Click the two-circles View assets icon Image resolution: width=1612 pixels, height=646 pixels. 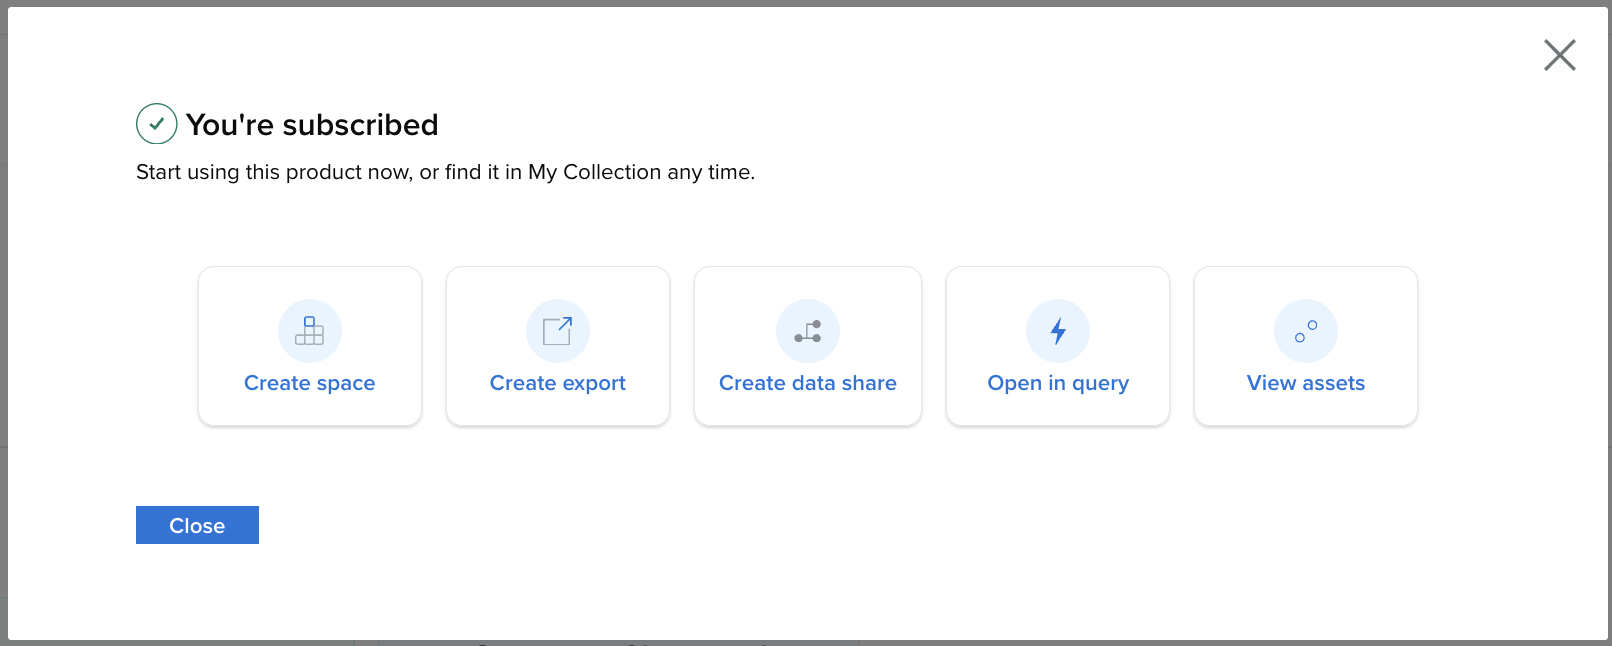[1306, 331]
